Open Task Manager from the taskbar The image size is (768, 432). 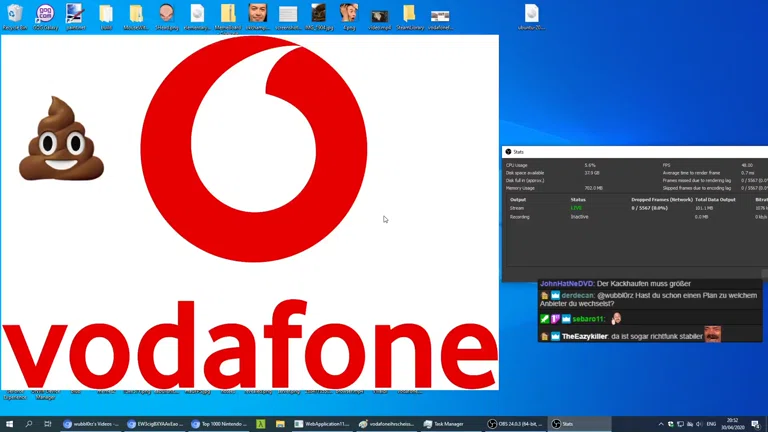coord(445,424)
